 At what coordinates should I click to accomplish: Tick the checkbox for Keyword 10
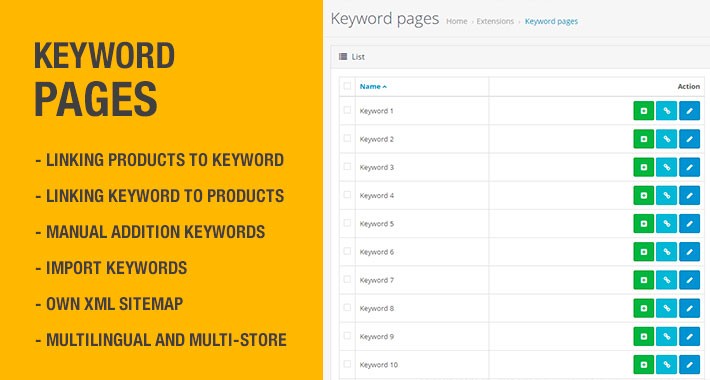click(x=347, y=364)
